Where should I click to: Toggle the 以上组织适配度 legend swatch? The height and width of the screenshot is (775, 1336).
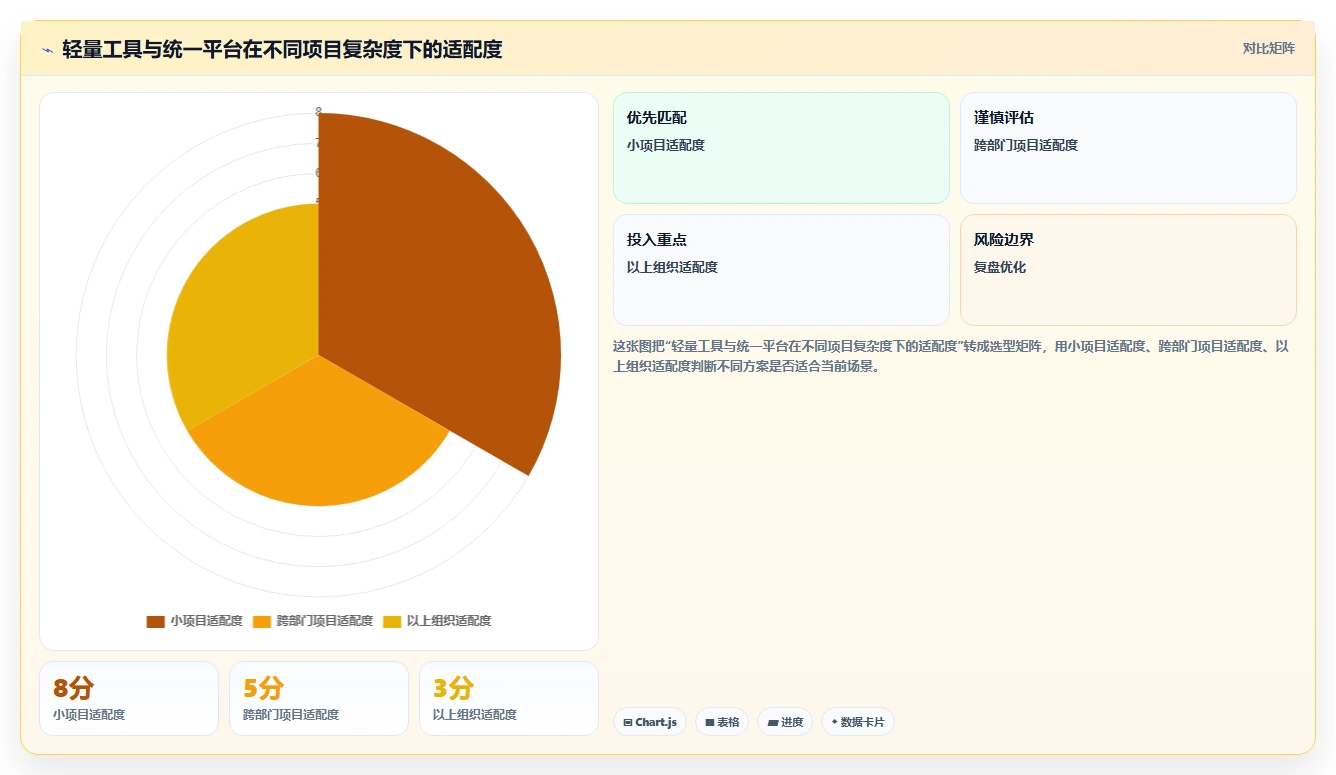click(x=392, y=621)
